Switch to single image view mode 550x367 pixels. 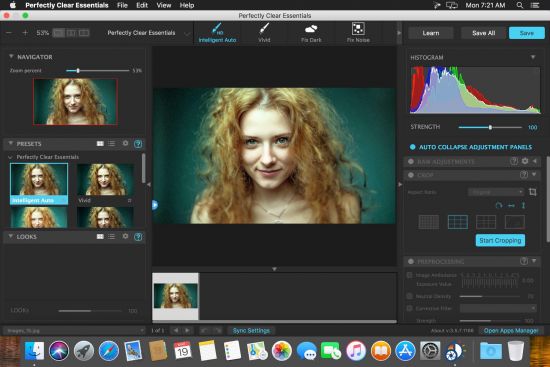(x=59, y=33)
